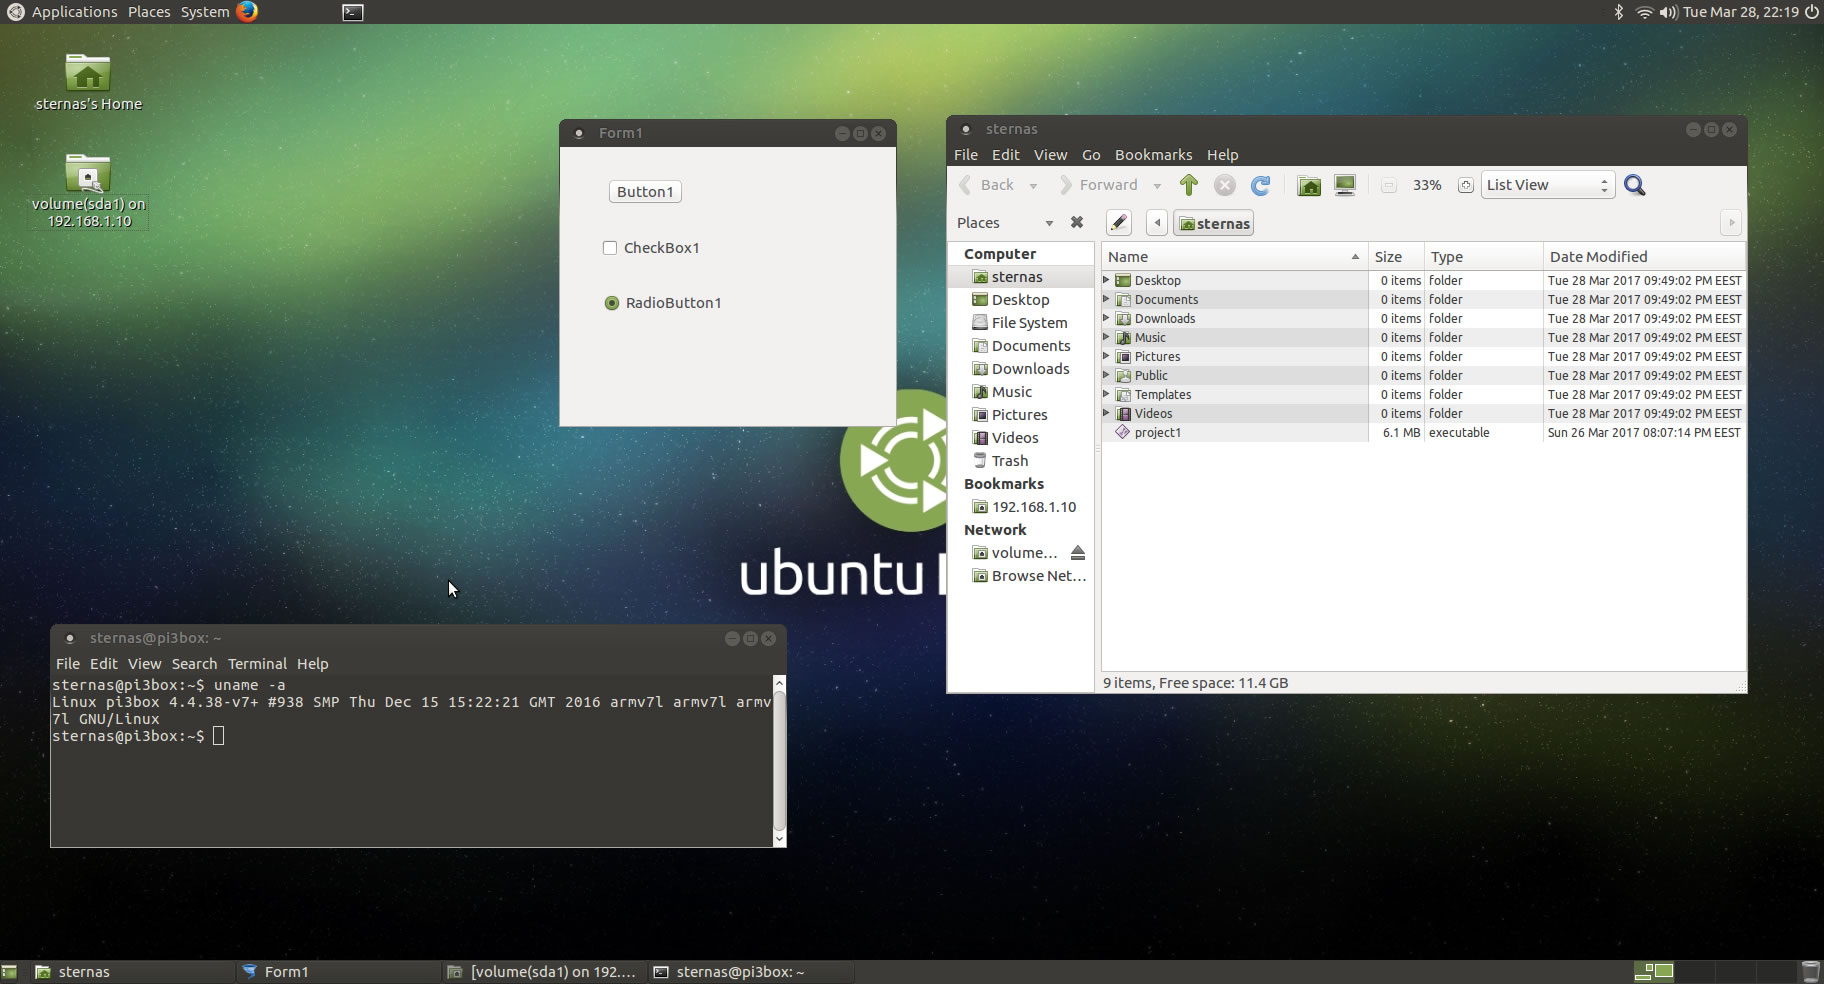Open Videos in the Places sidebar

1005,438
